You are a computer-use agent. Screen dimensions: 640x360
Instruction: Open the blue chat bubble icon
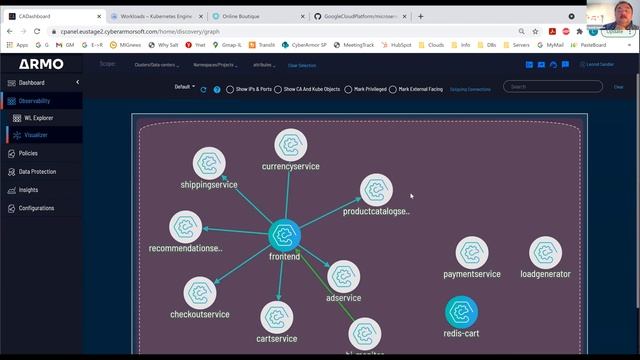[x=565, y=64]
